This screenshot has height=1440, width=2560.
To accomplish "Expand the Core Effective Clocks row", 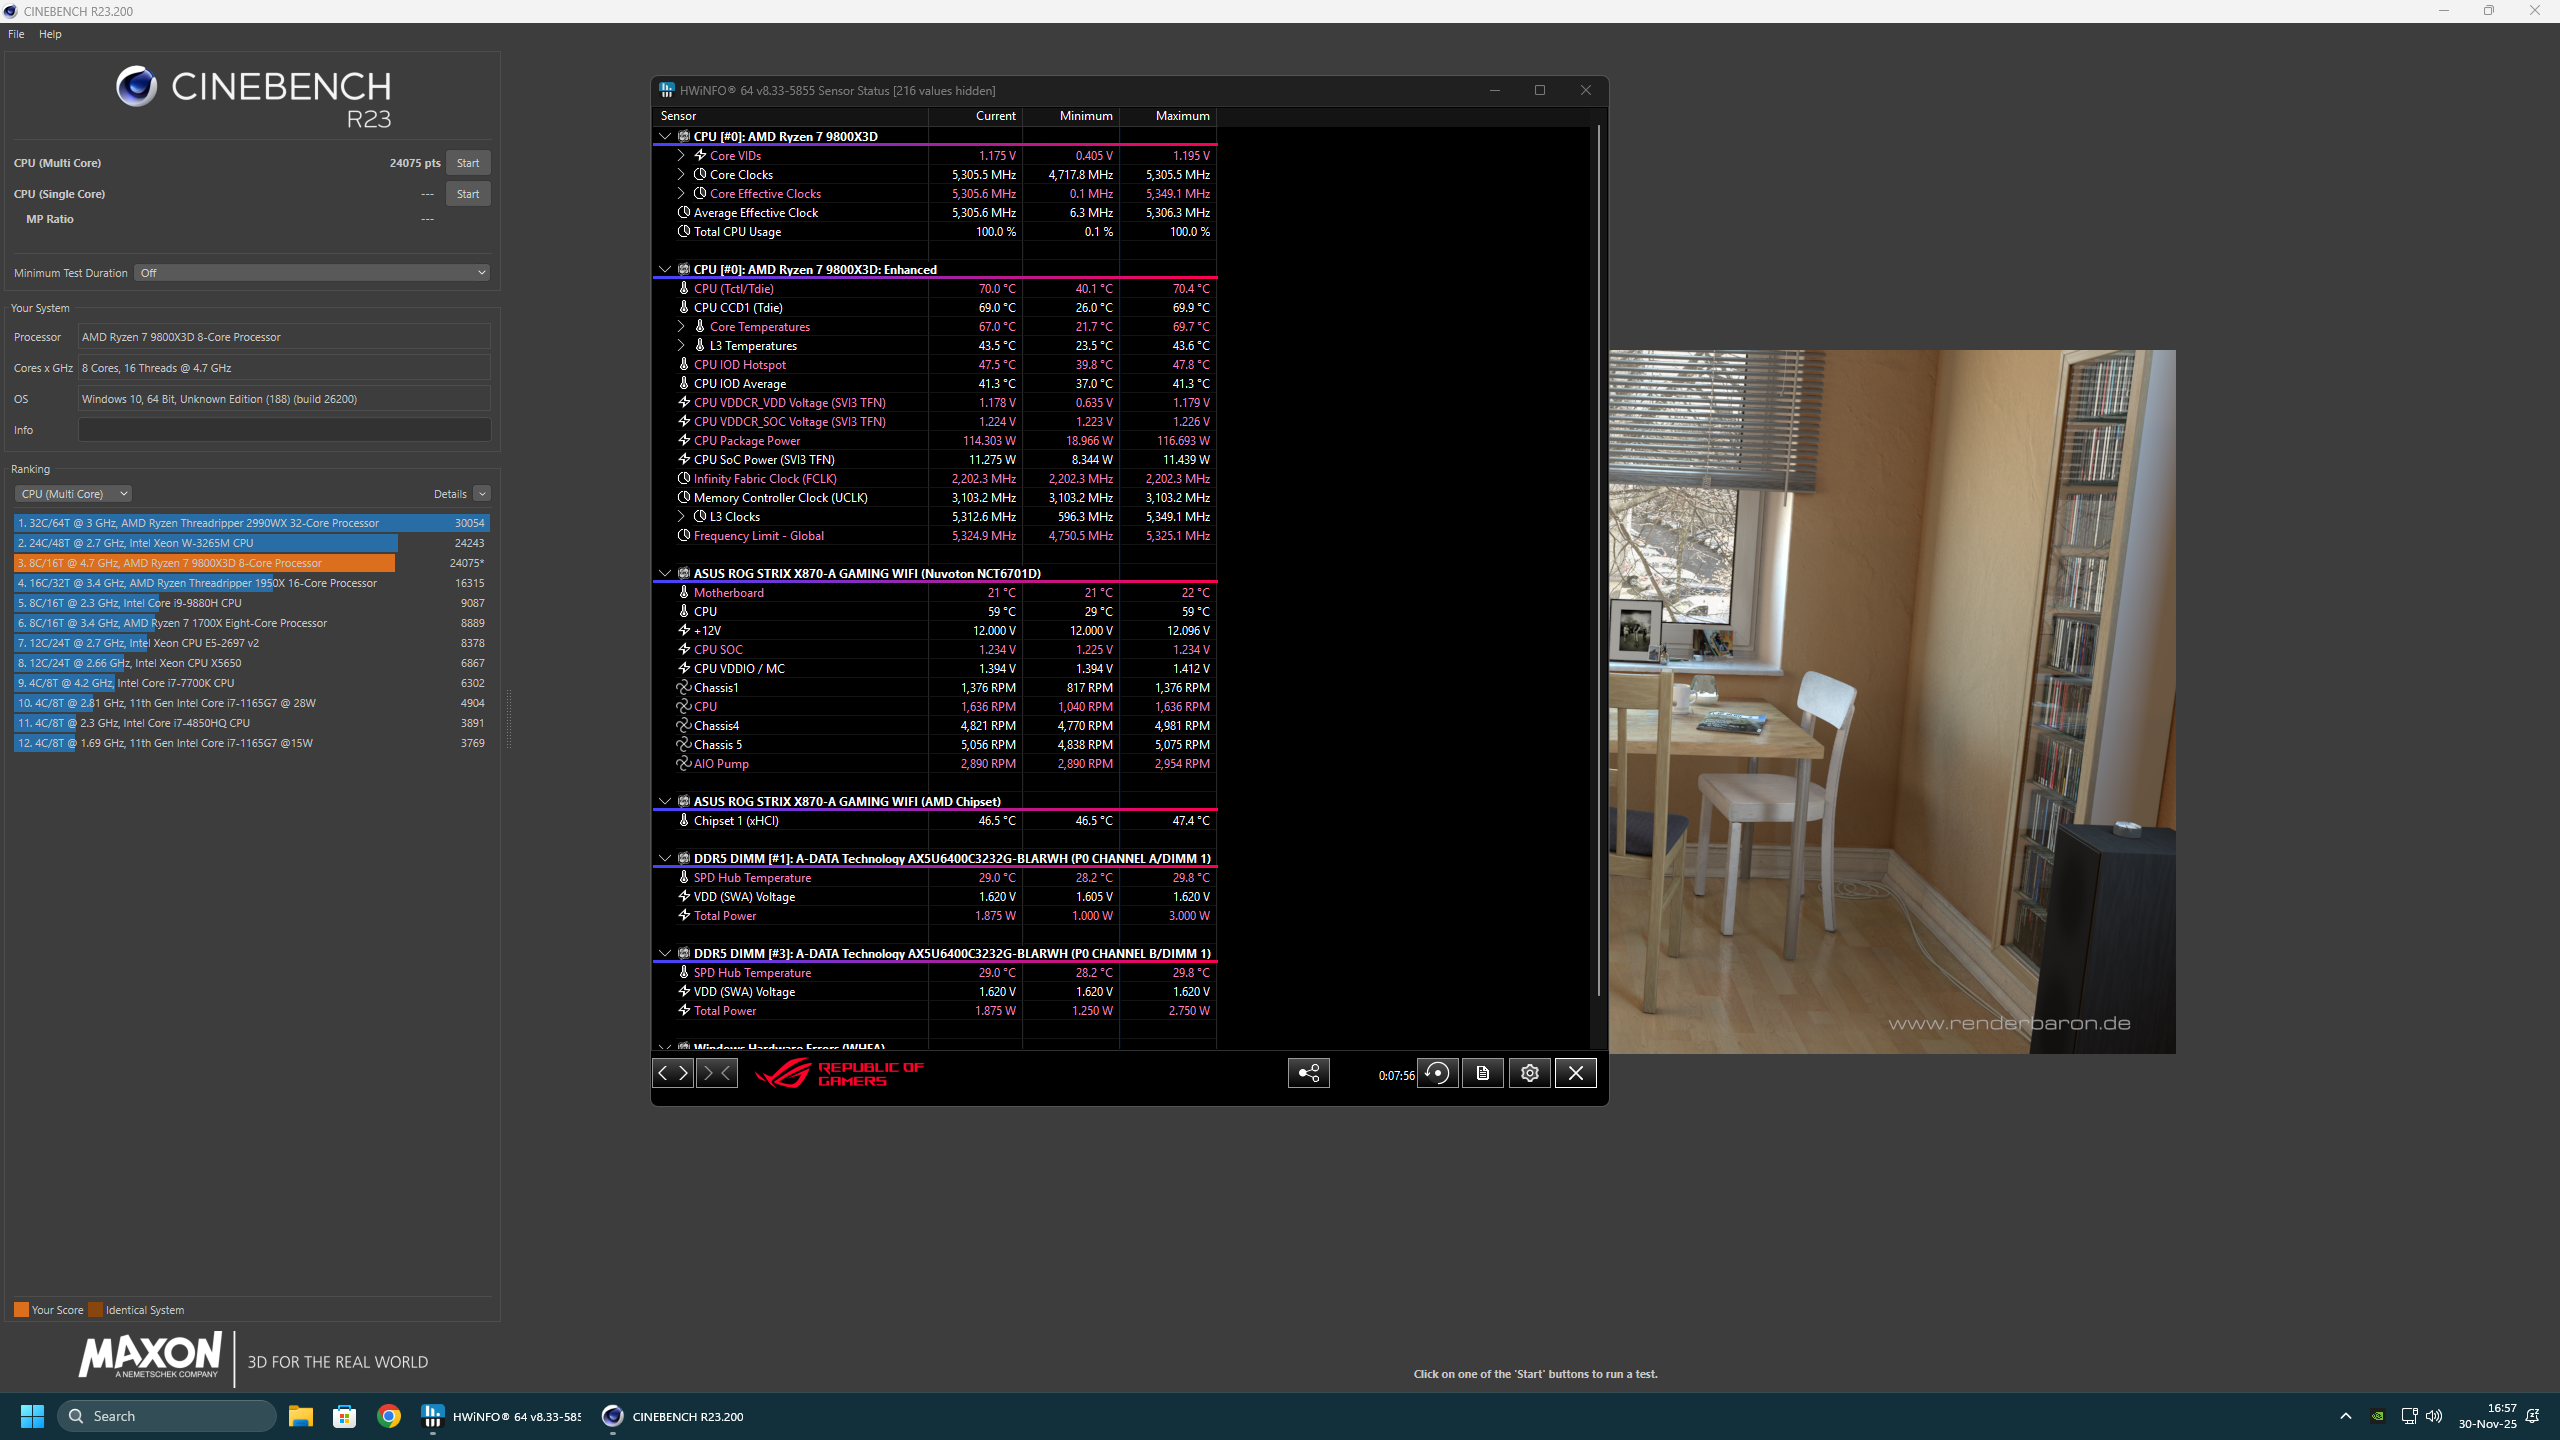I will click(681, 193).
